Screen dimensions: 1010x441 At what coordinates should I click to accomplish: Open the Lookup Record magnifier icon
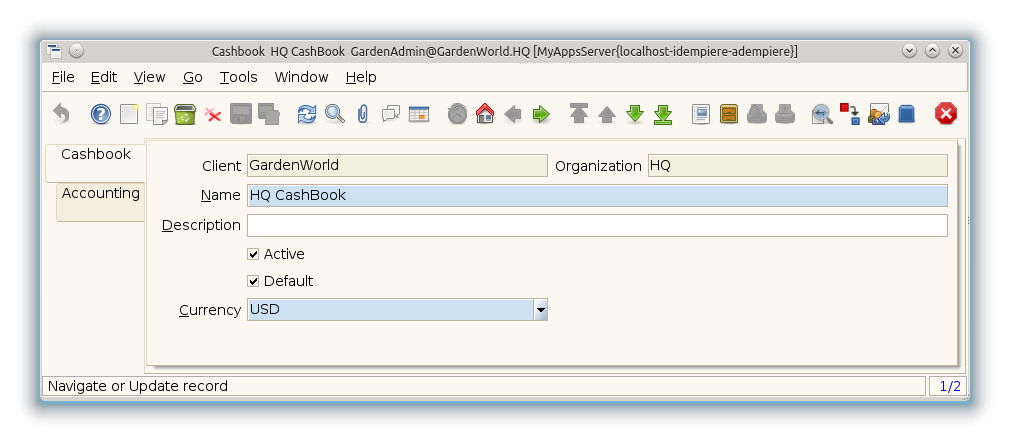tap(335, 114)
